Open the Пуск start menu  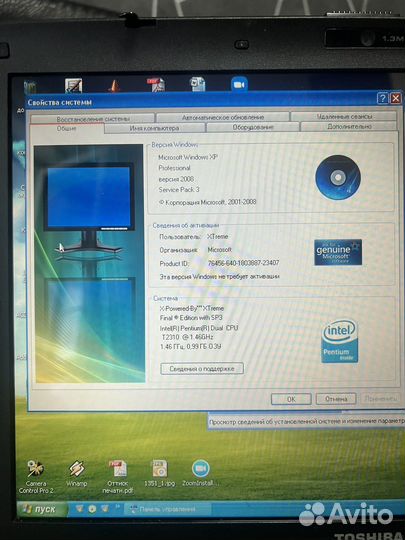tap(42, 509)
